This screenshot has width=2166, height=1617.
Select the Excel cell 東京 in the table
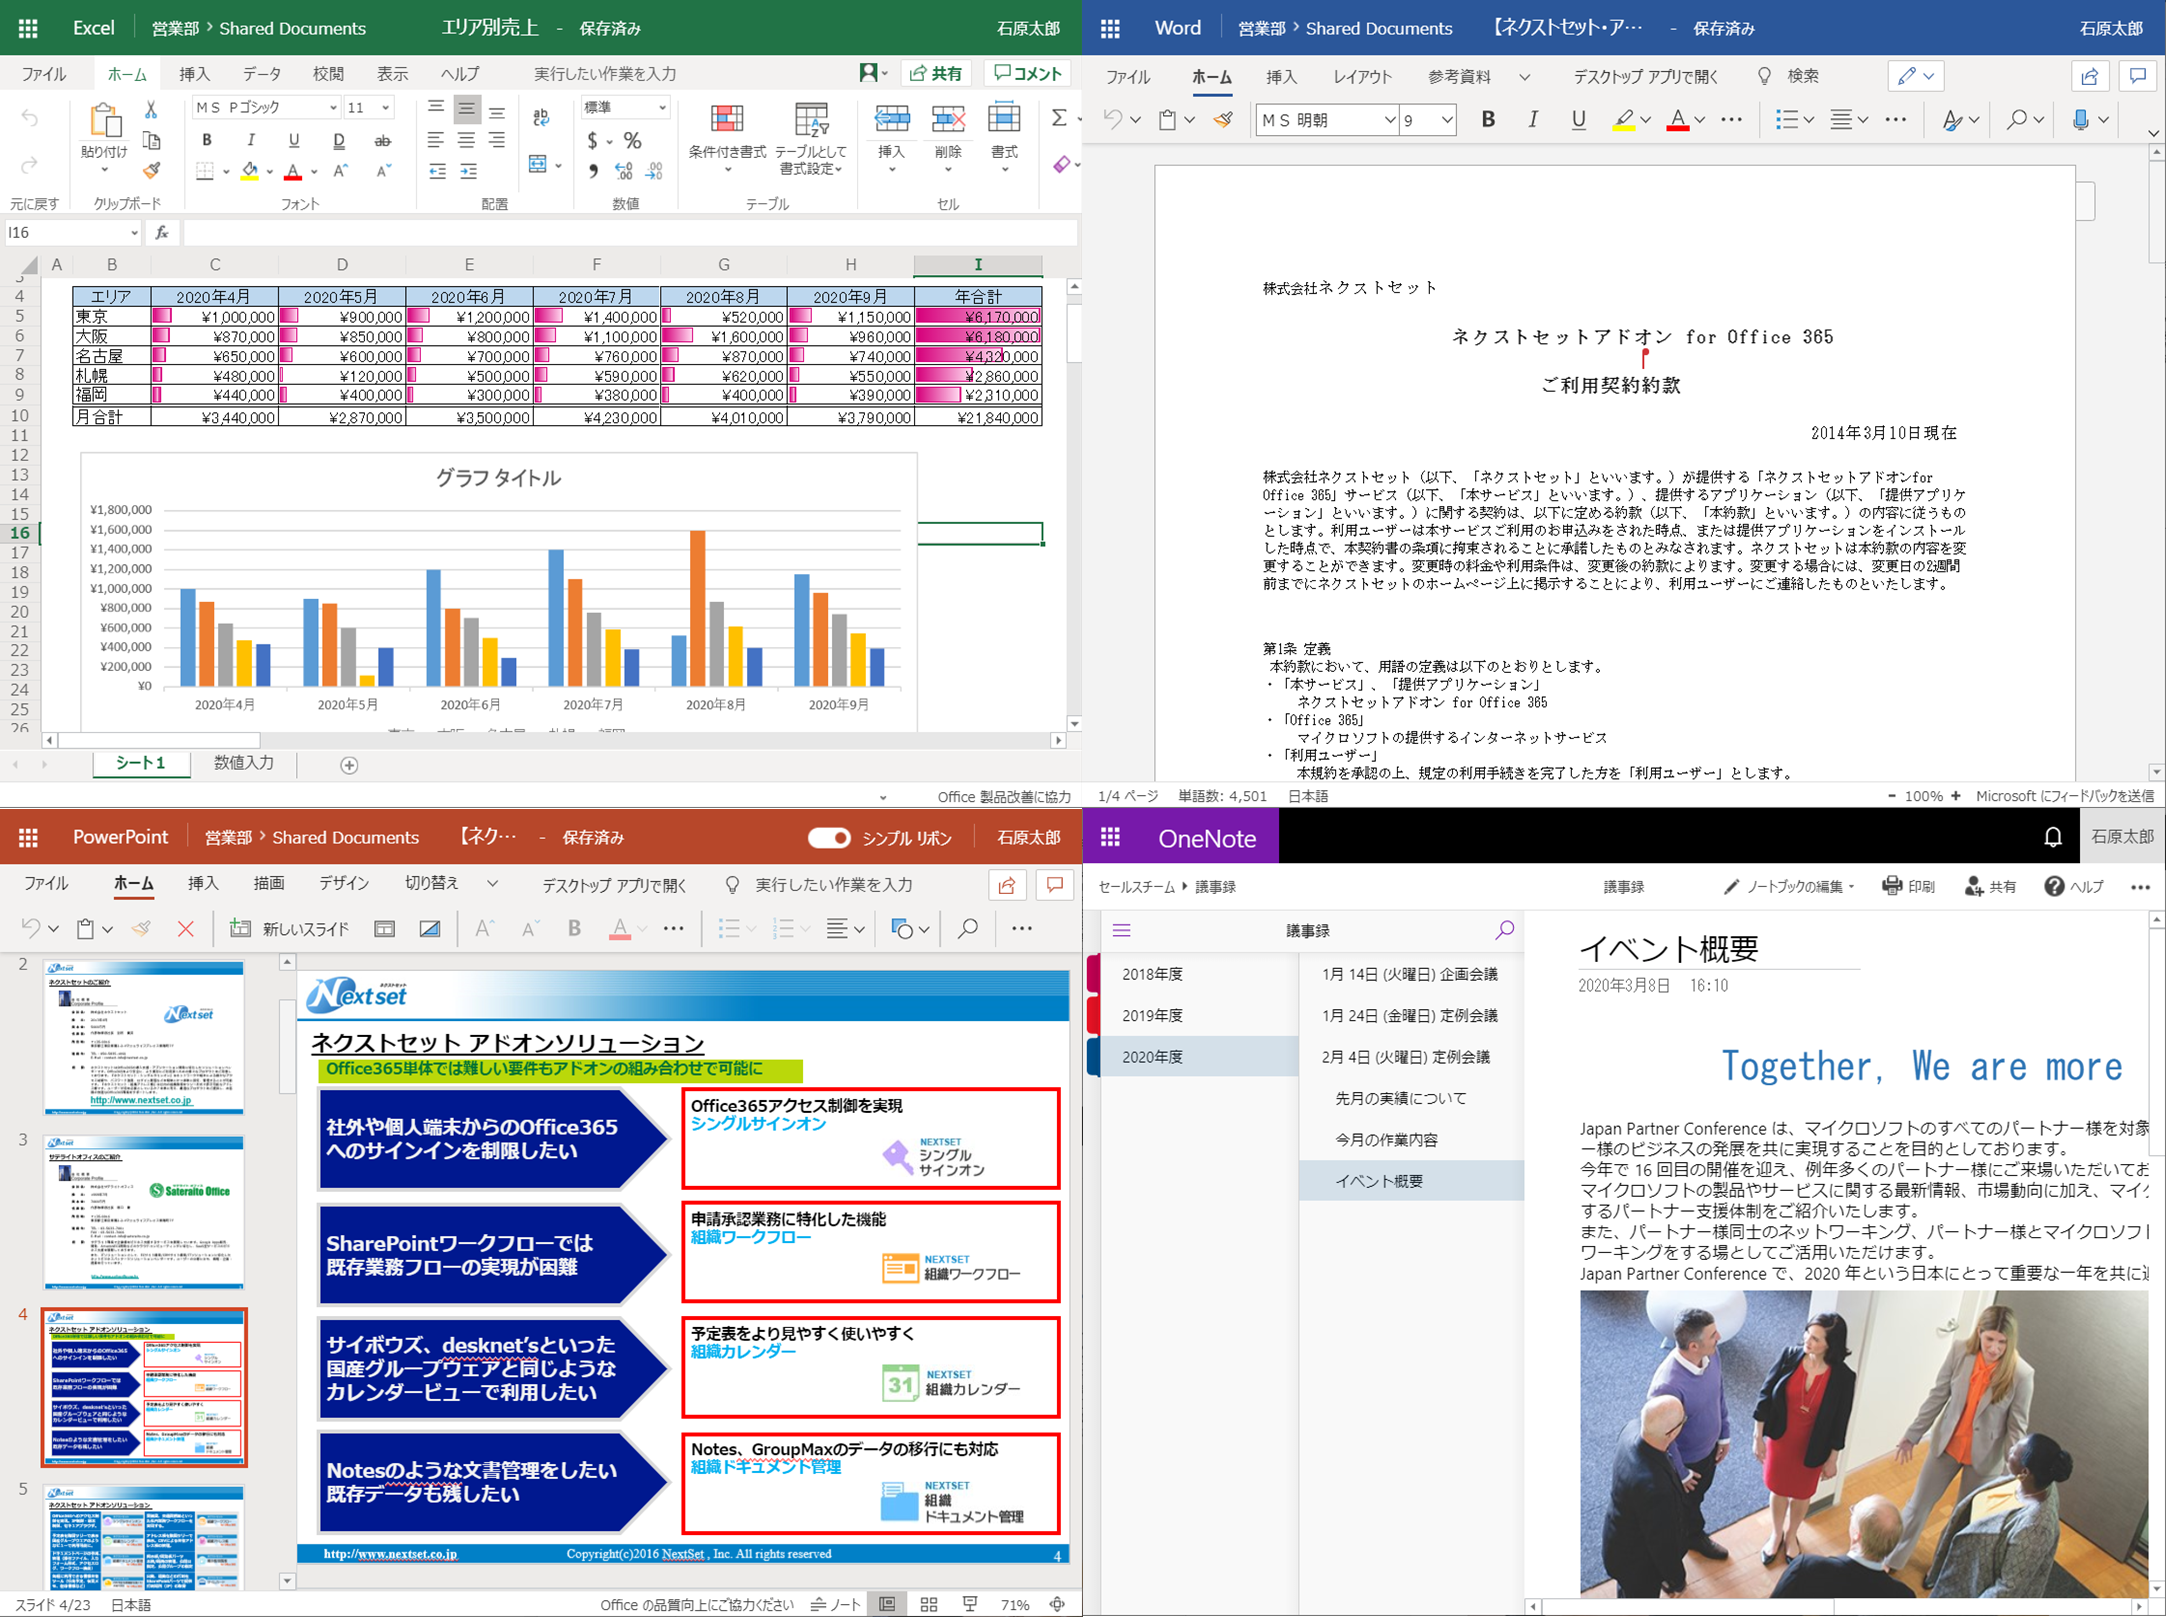[x=111, y=316]
